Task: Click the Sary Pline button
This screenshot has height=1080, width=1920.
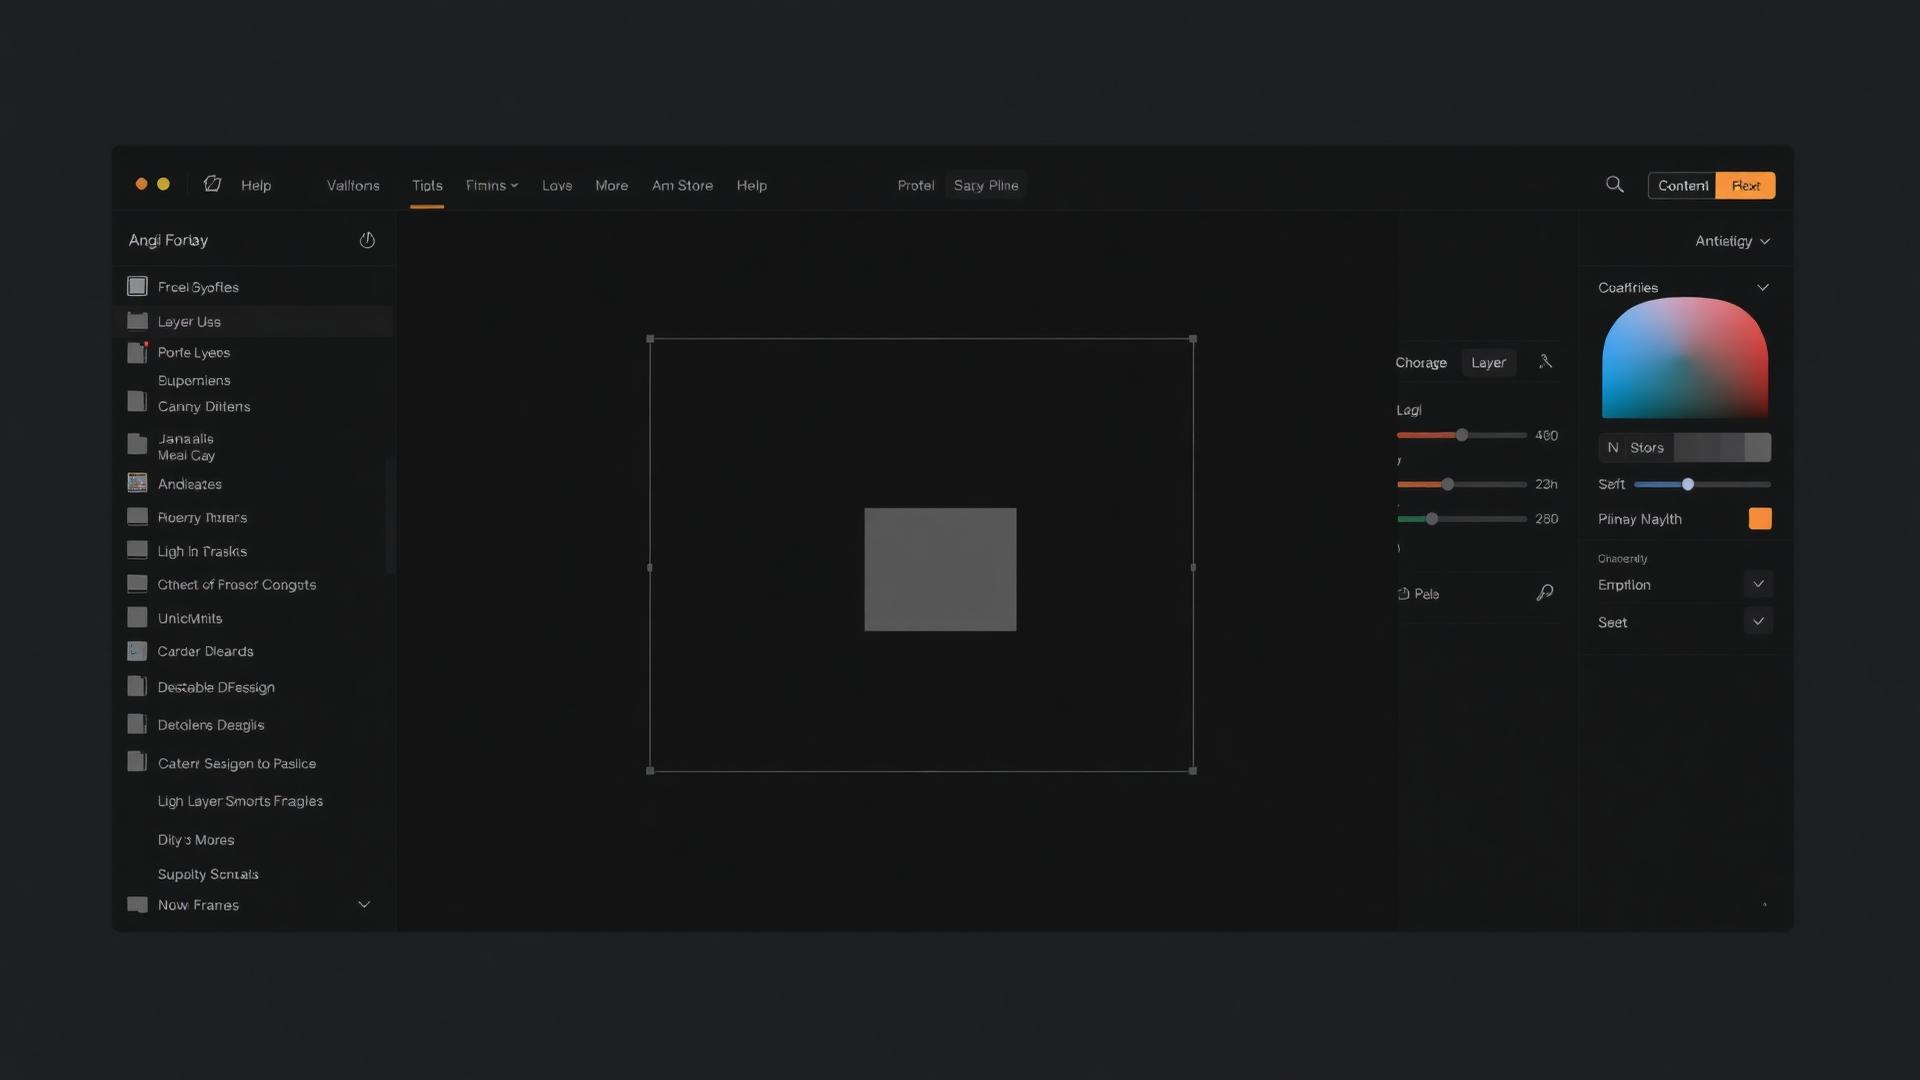Action: coord(986,185)
